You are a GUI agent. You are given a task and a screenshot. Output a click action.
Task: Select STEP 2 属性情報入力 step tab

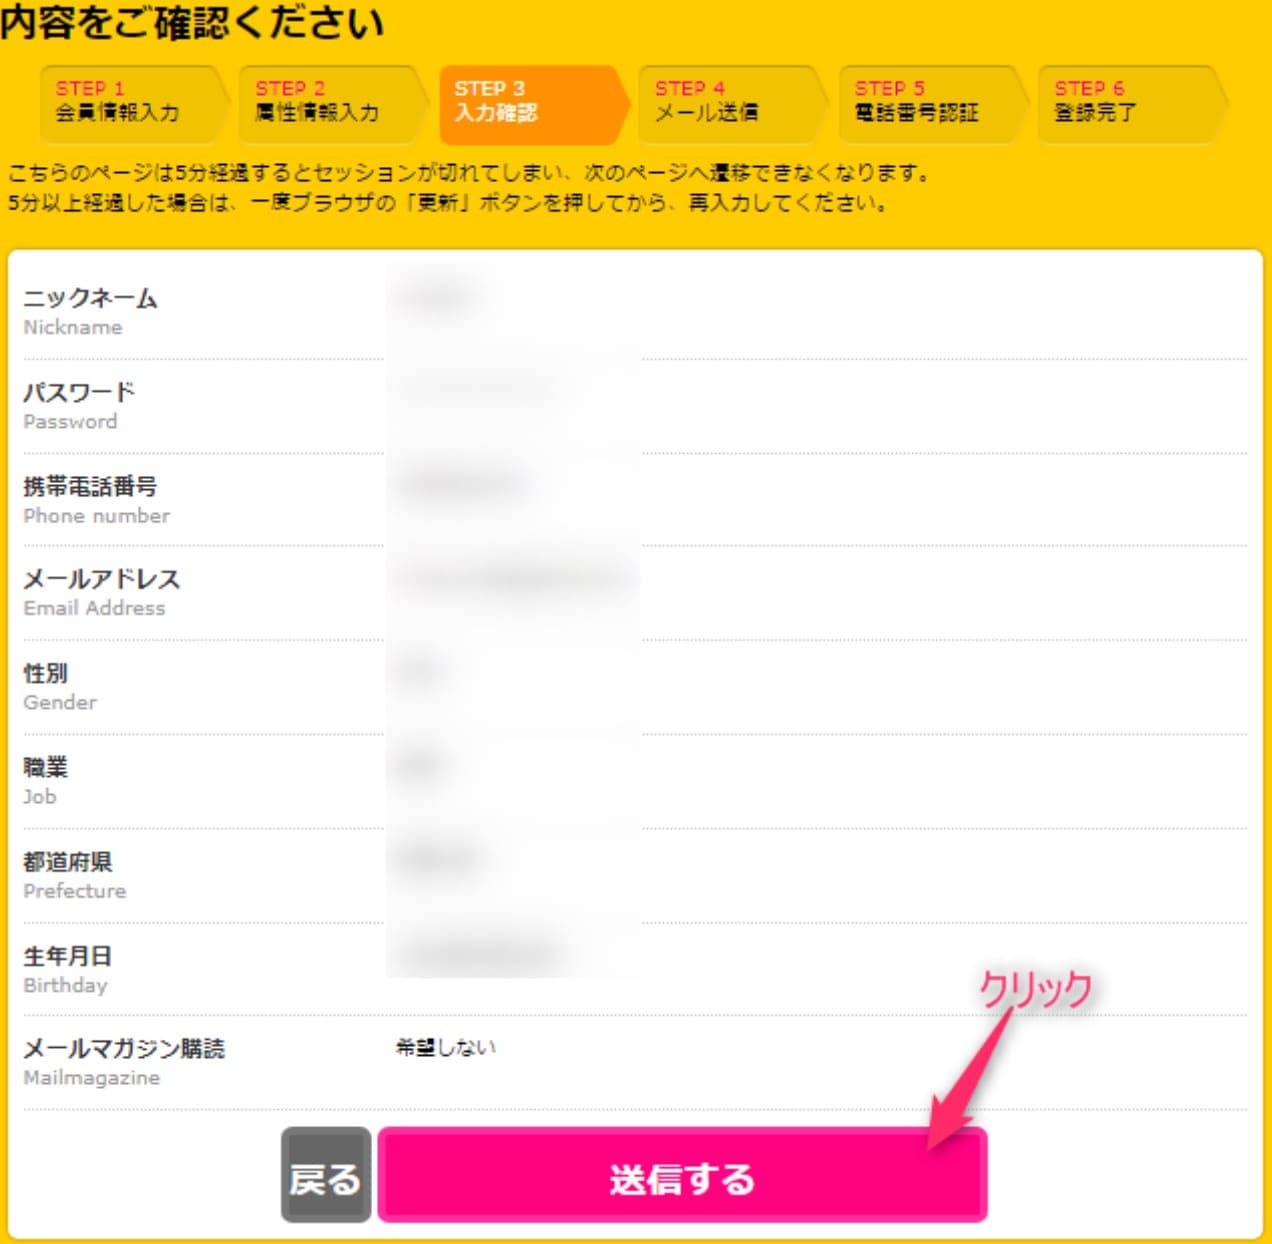point(334,102)
